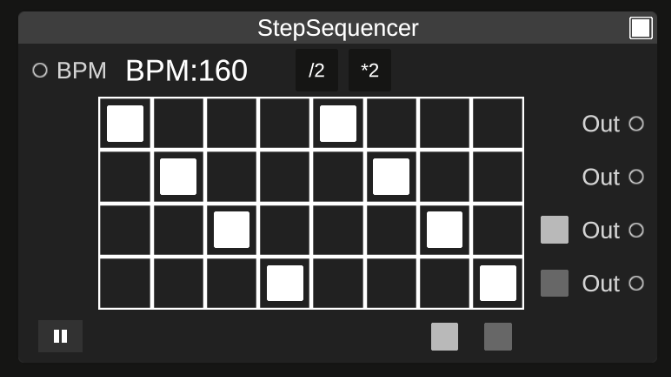Disable third step in row three
671x377 pixels.
tap(232, 230)
